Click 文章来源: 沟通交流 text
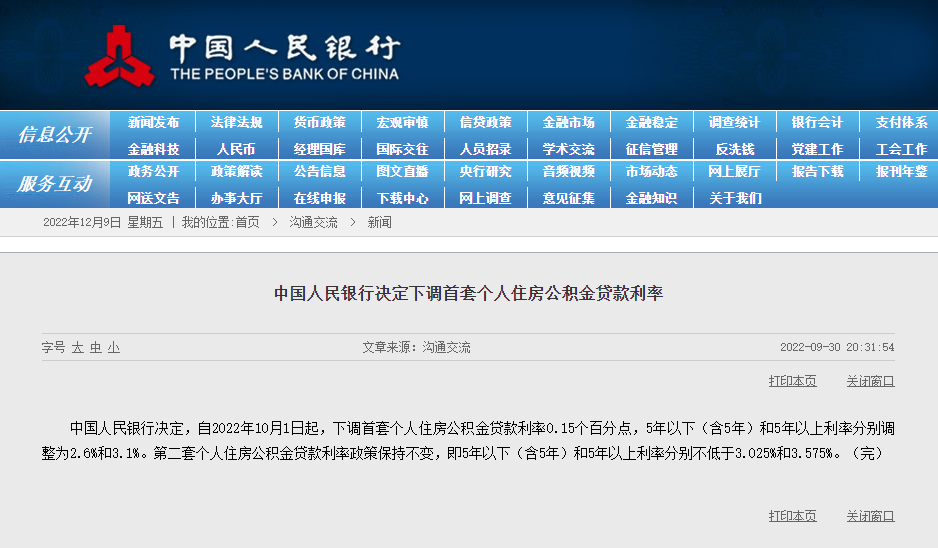938x548 pixels. 416,348
